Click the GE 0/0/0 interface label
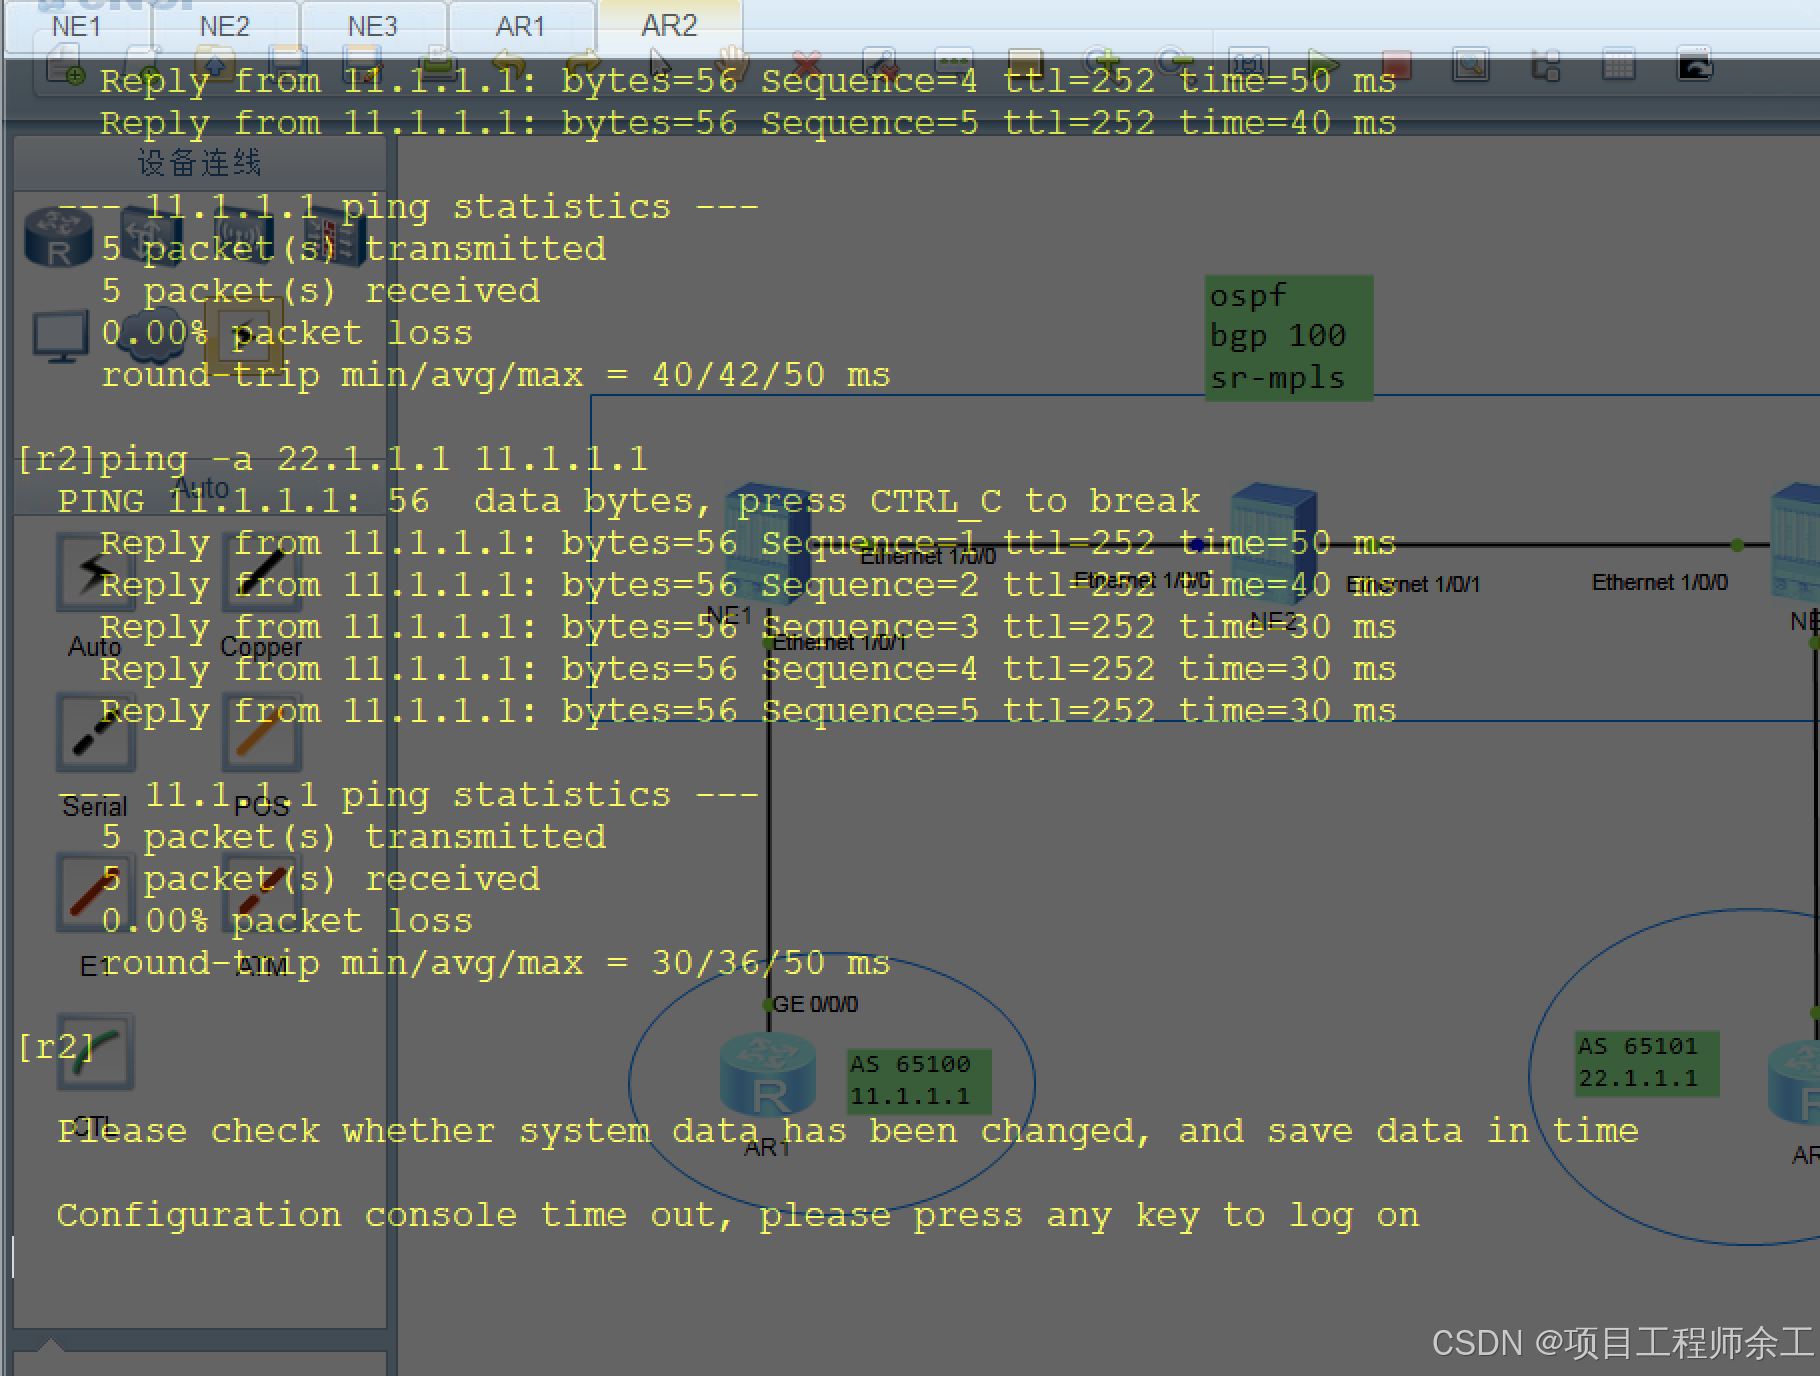This screenshot has width=1820, height=1376. 815,1004
